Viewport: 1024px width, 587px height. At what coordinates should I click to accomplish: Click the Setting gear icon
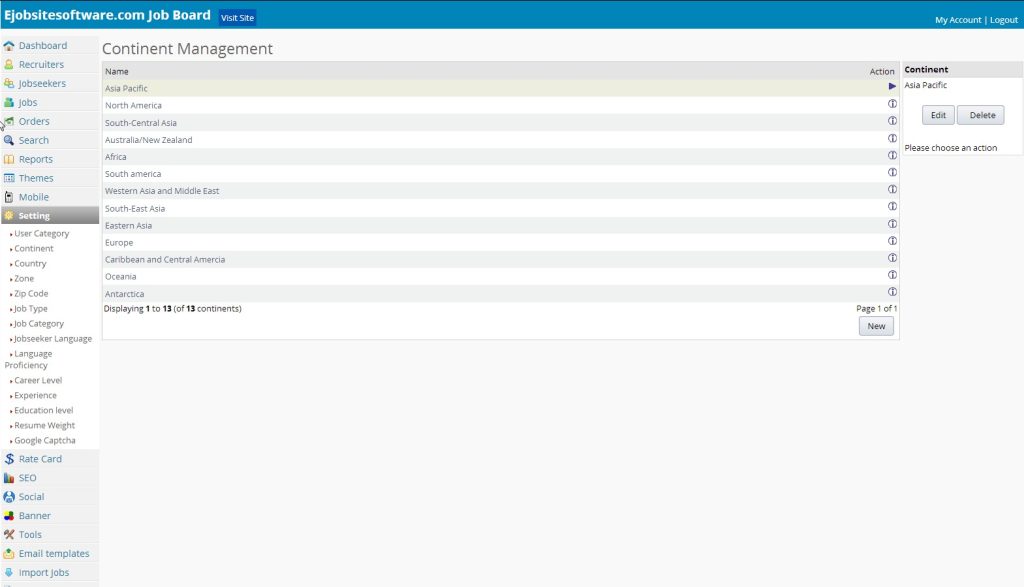point(8,216)
